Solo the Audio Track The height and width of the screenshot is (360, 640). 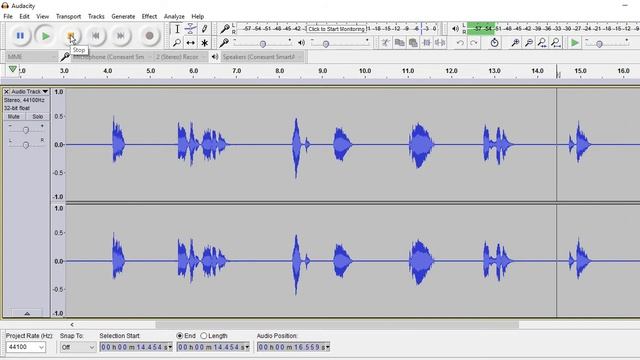37,117
